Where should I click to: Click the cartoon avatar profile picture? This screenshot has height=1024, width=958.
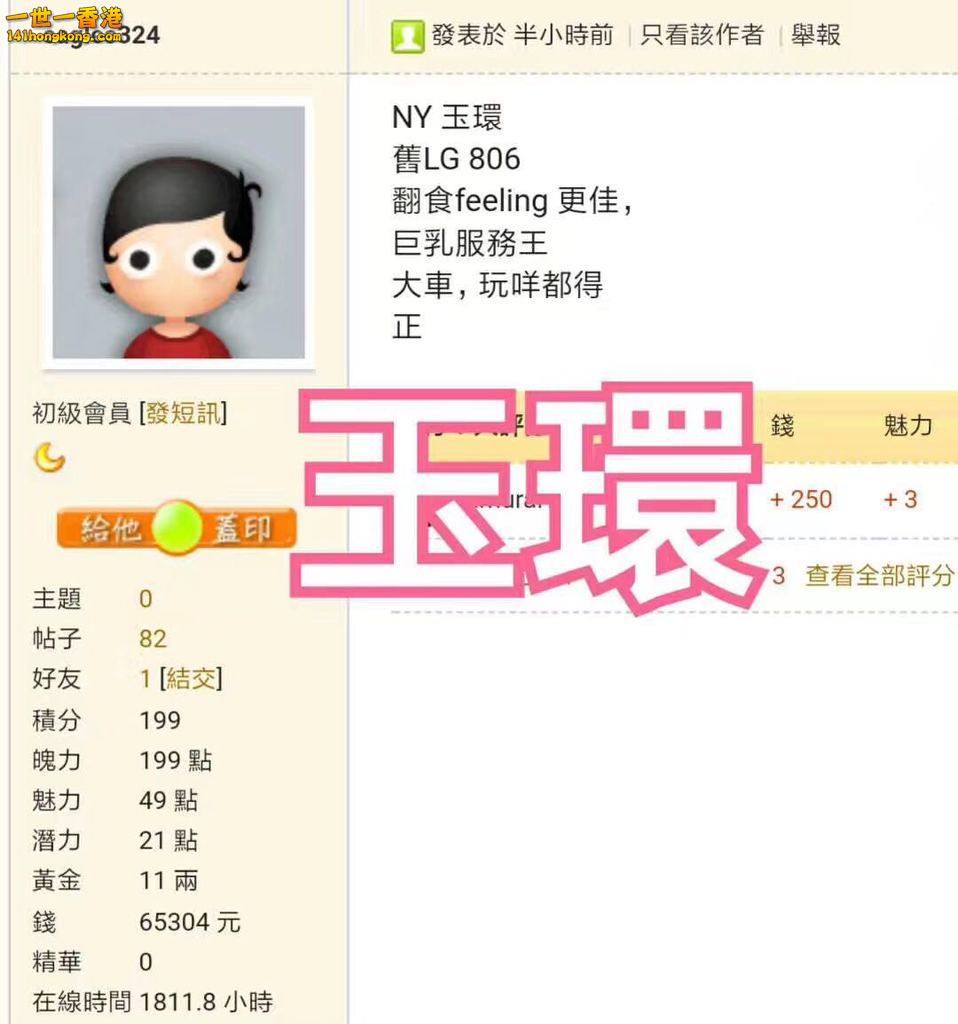point(178,232)
